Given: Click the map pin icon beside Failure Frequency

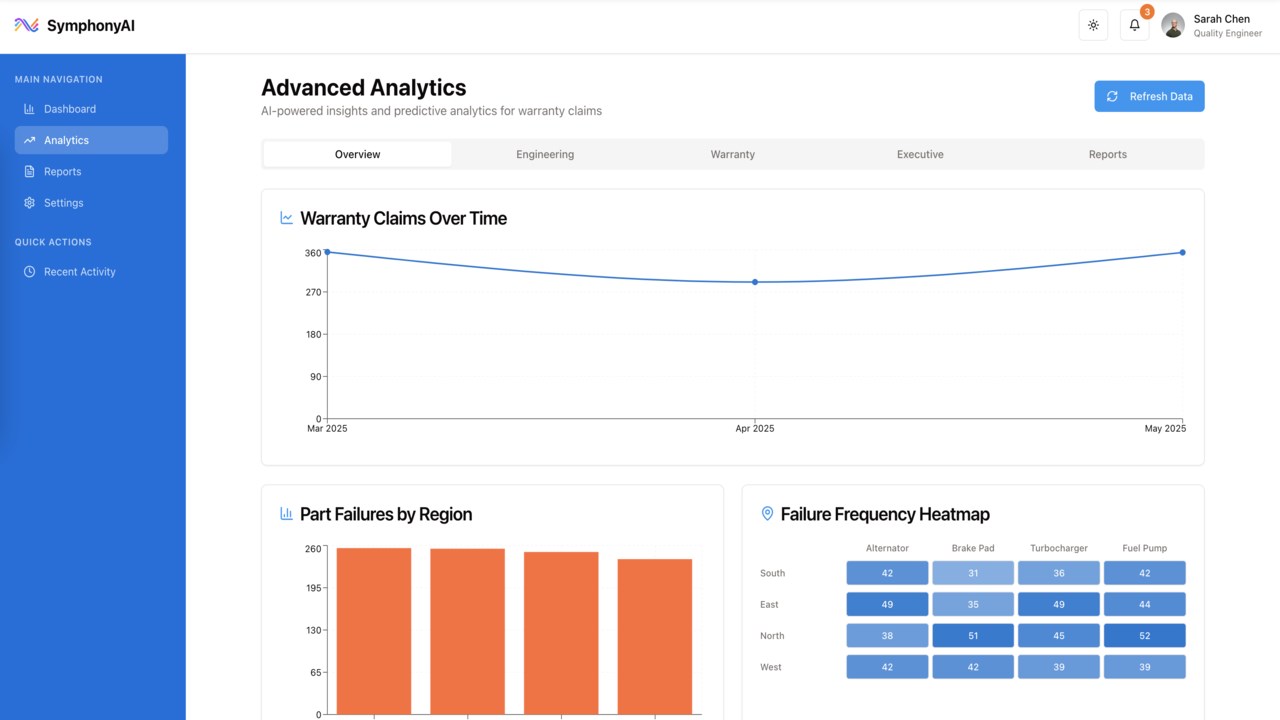Looking at the screenshot, I should pyautogui.click(x=767, y=514).
